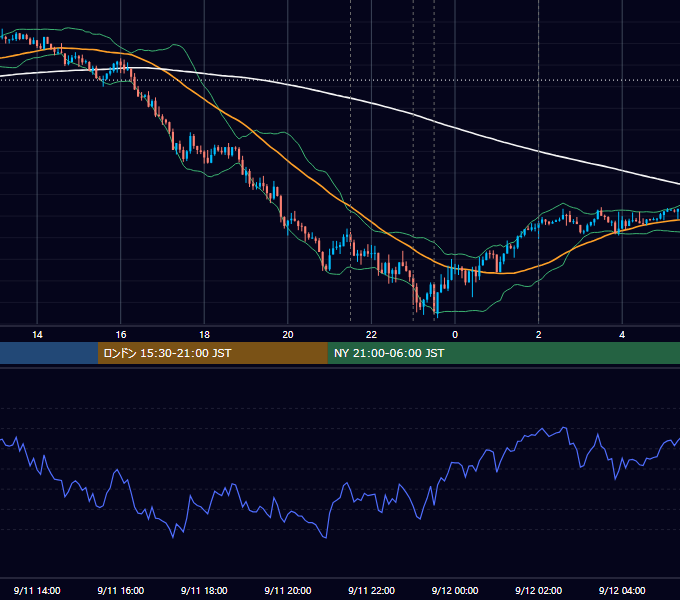Image resolution: width=680 pixels, height=600 pixels.
Task: Click the 9/12 04:00 time label
Action: click(x=622, y=590)
